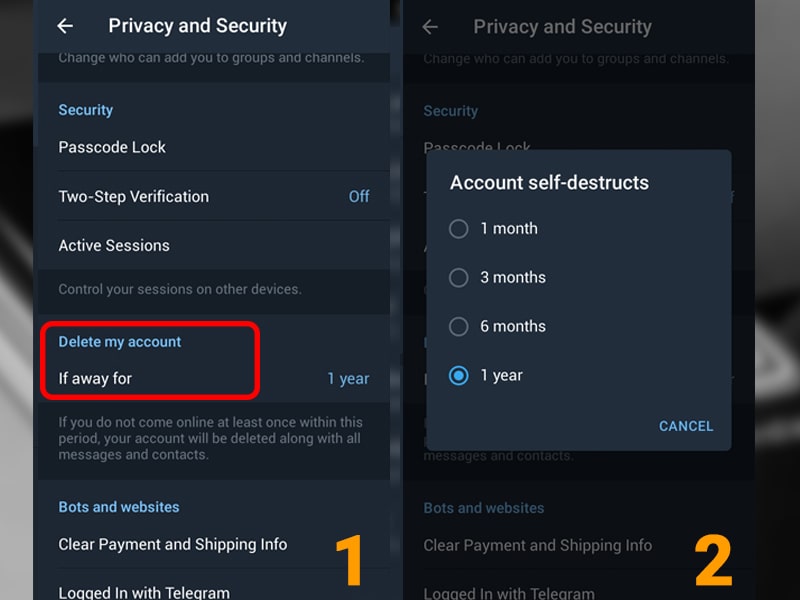The height and width of the screenshot is (600, 800).
Task: Tap the orange number 1 step marker
Action: tap(349, 559)
